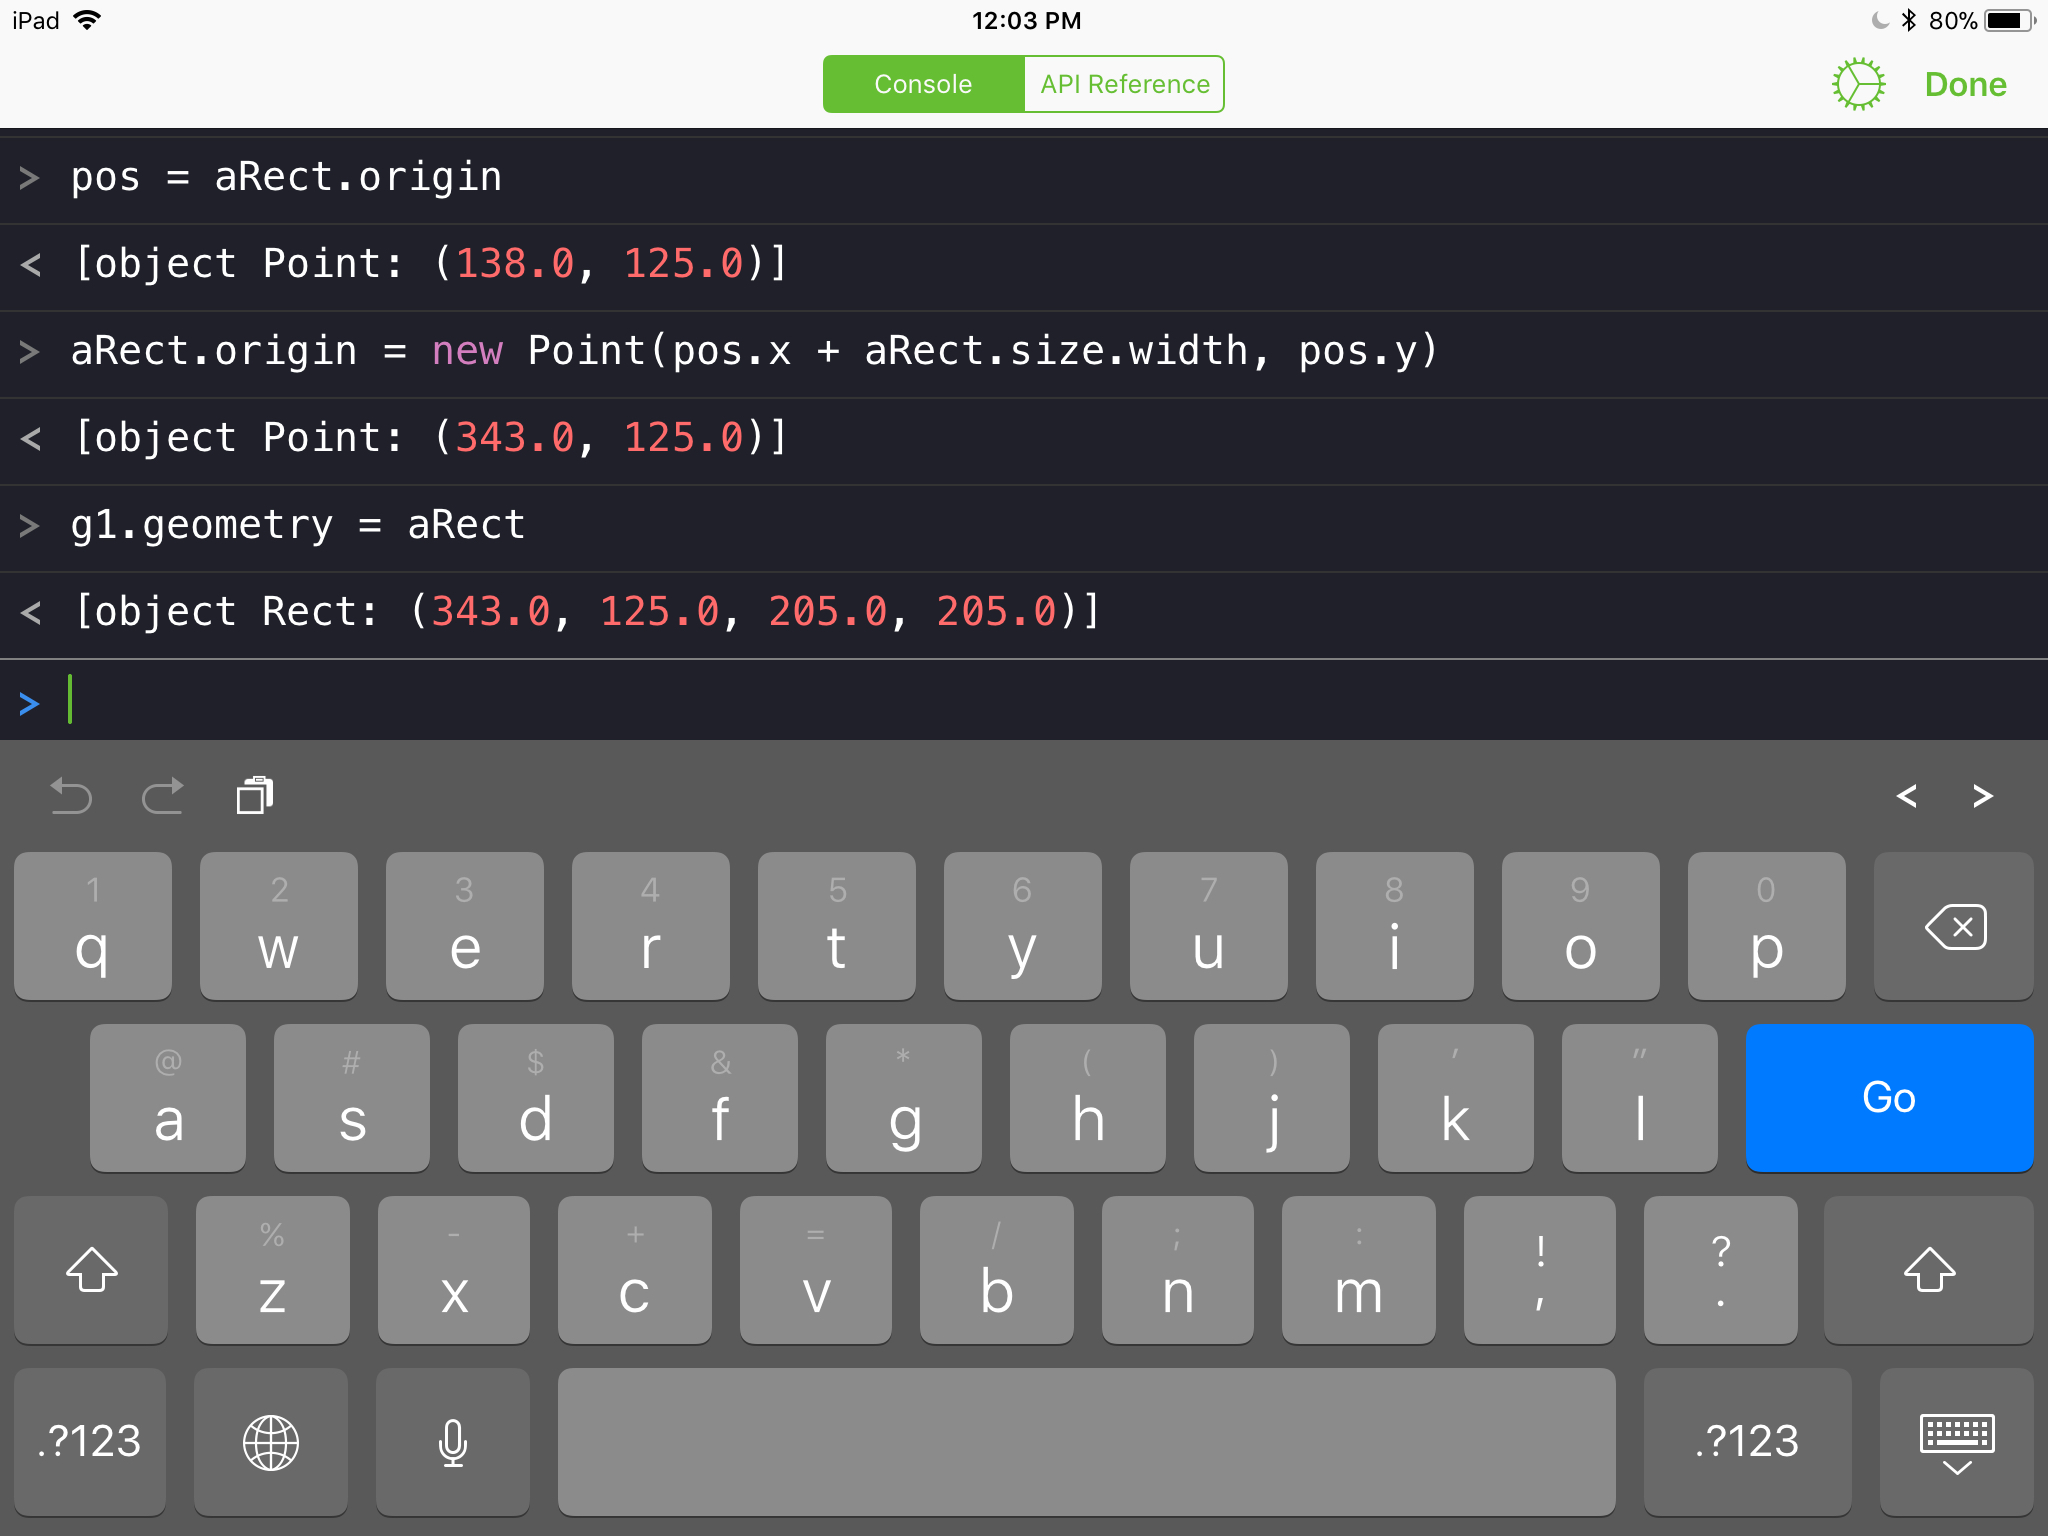Move cursor left with < arrow
This screenshot has height=1536, width=2048.
pos(1906,796)
